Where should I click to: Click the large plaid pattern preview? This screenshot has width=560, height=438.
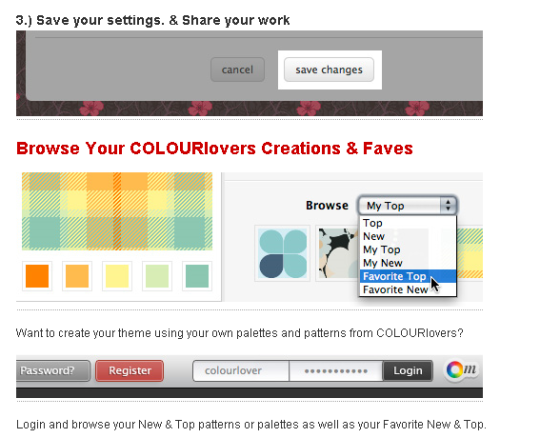[x=117, y=211]
